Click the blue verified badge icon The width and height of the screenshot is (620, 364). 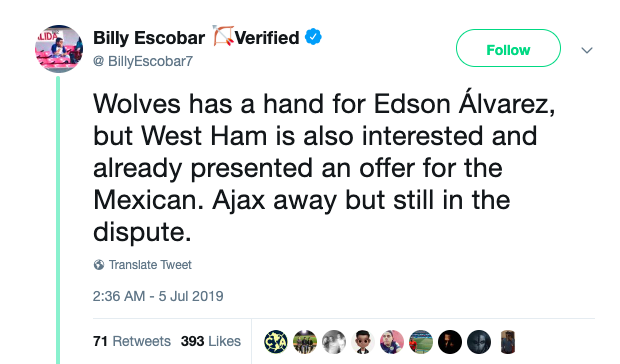pyautogui.click(x=313, y=37)
